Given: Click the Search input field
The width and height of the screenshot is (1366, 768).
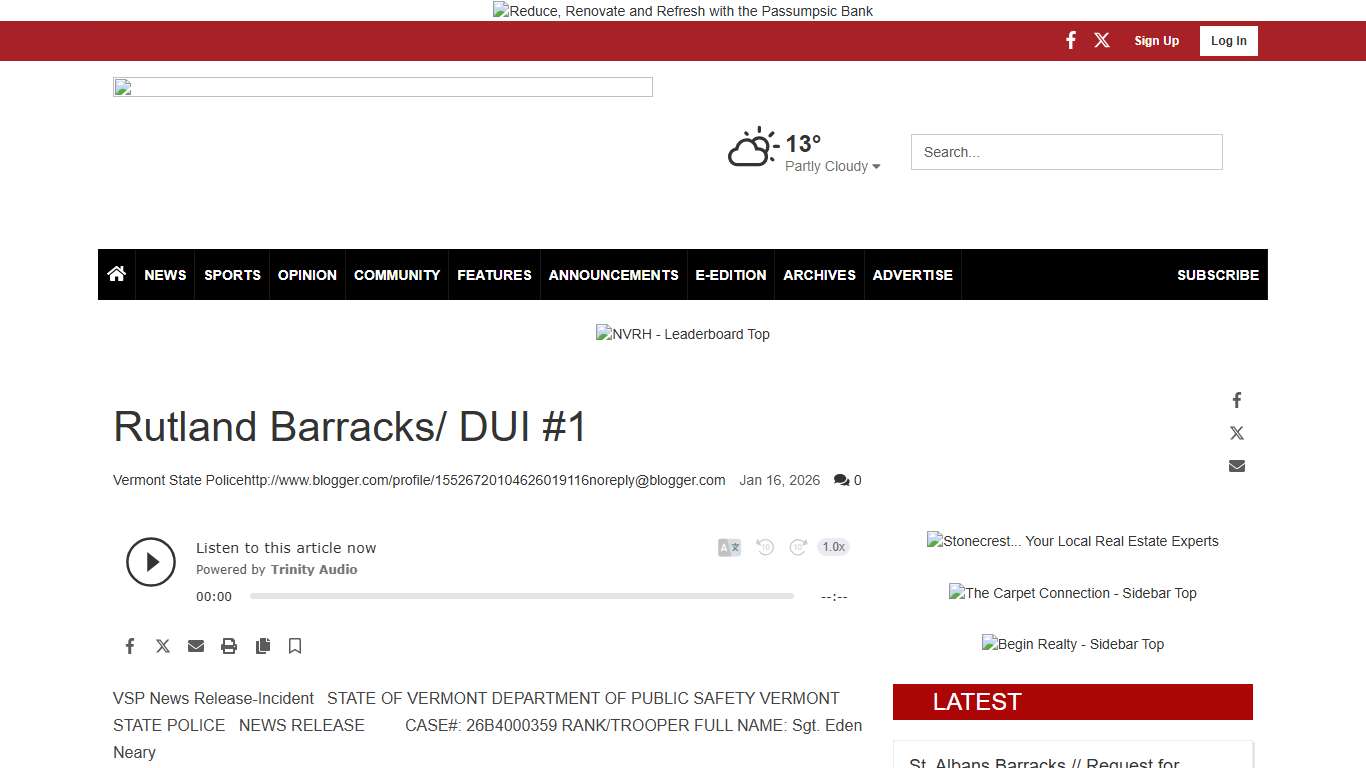Looking at the screenshot, I should click(x=1066, y=152).
